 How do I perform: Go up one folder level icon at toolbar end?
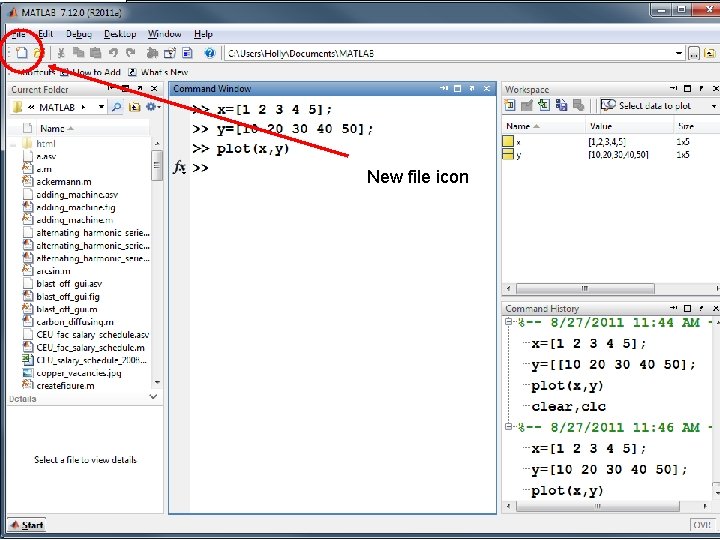point(710,54)
